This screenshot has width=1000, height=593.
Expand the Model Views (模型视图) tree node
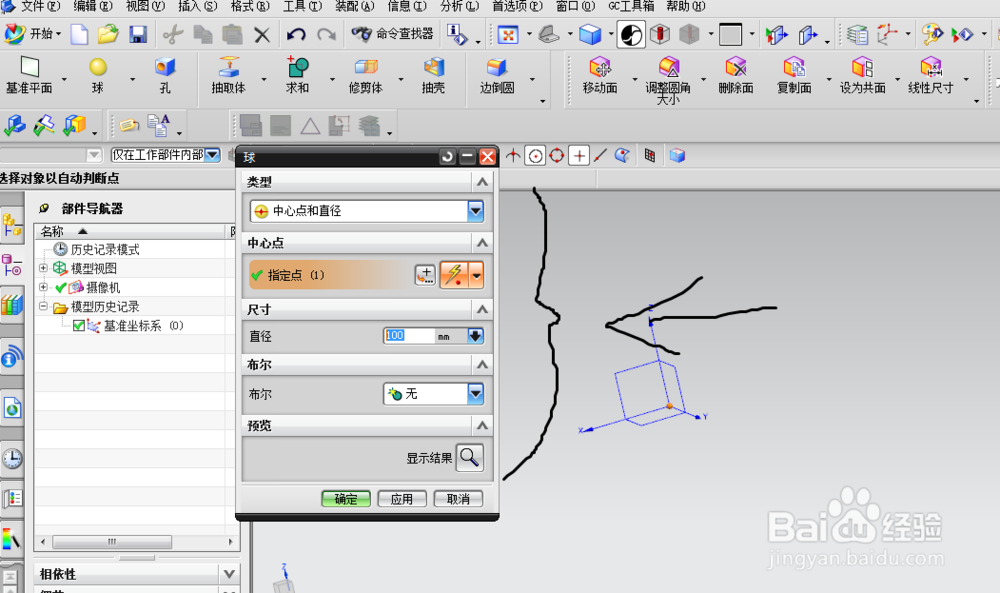pyautogui.click(x=43, y=268)
